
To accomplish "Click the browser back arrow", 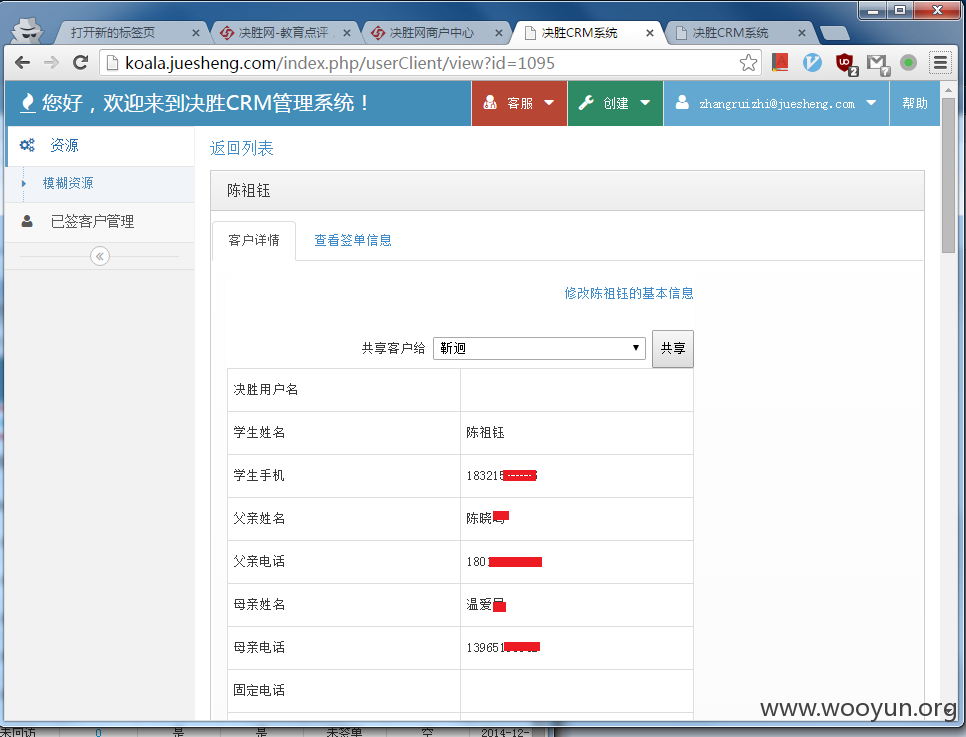I will pyautogui.click(x=22, y=63).
